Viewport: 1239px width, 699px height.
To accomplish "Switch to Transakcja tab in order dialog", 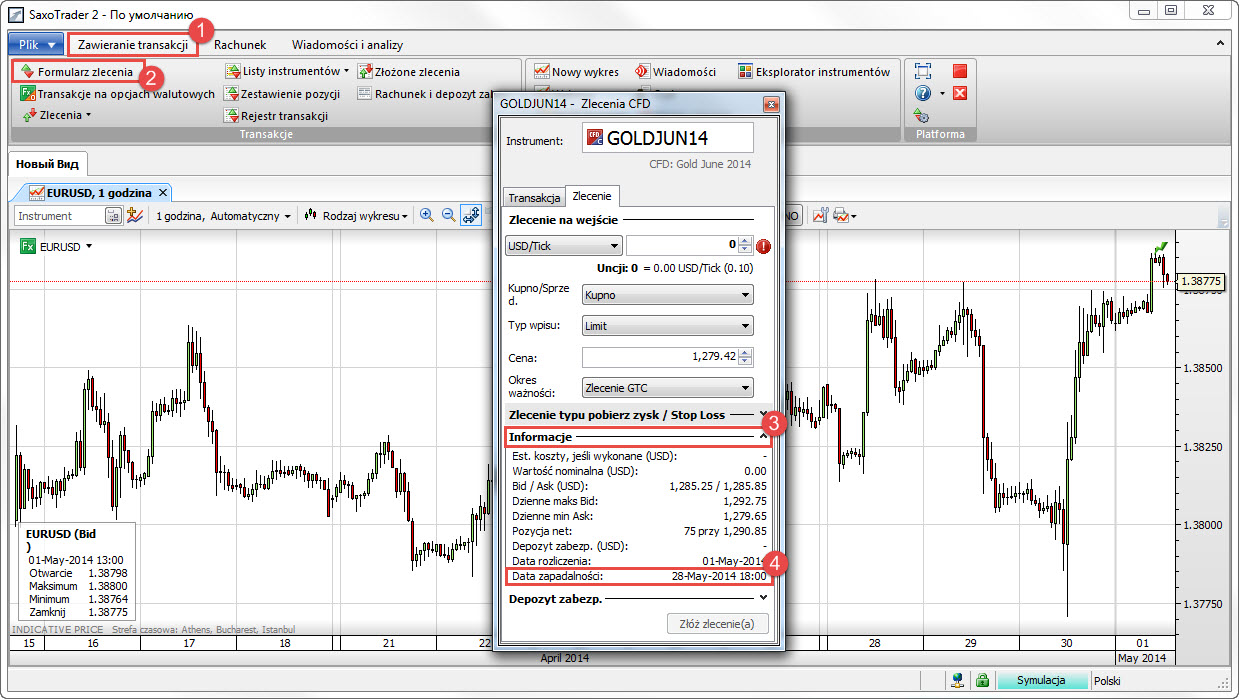I will (533, 198).
